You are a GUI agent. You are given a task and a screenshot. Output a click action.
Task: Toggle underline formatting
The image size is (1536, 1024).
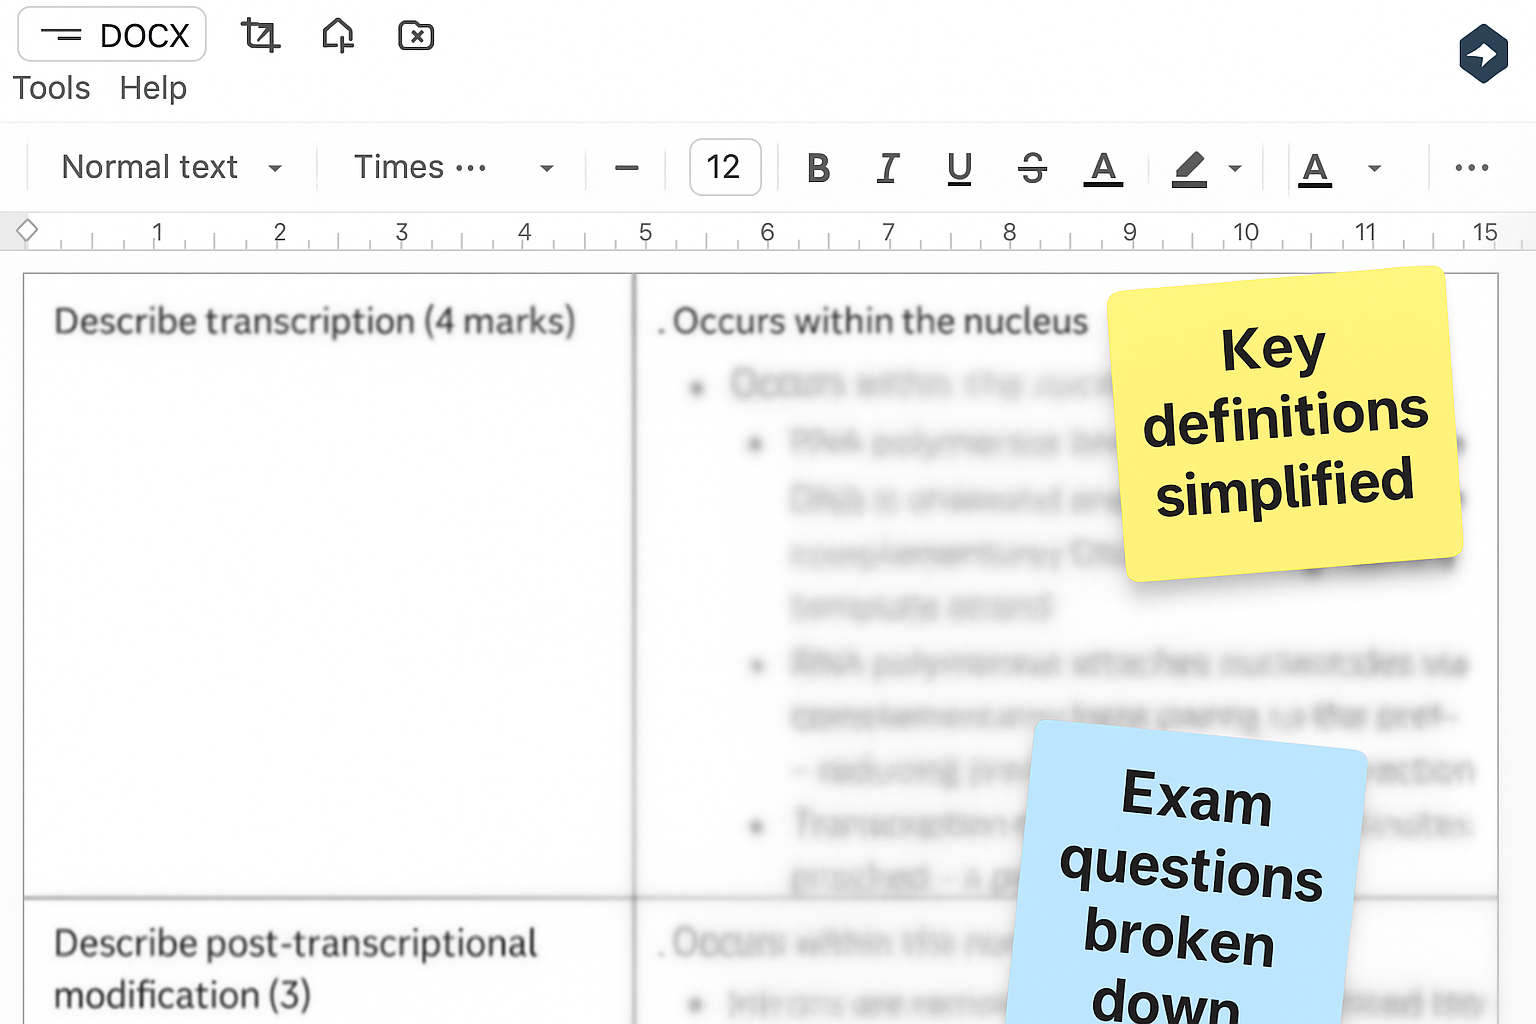[959, 168]
